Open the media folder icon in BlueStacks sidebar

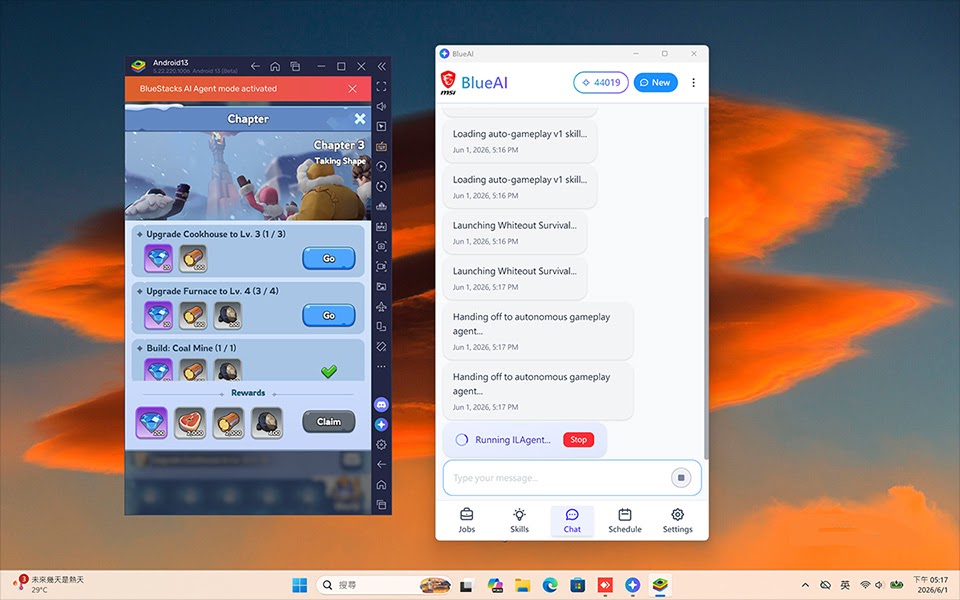click(x=381, y=286)
